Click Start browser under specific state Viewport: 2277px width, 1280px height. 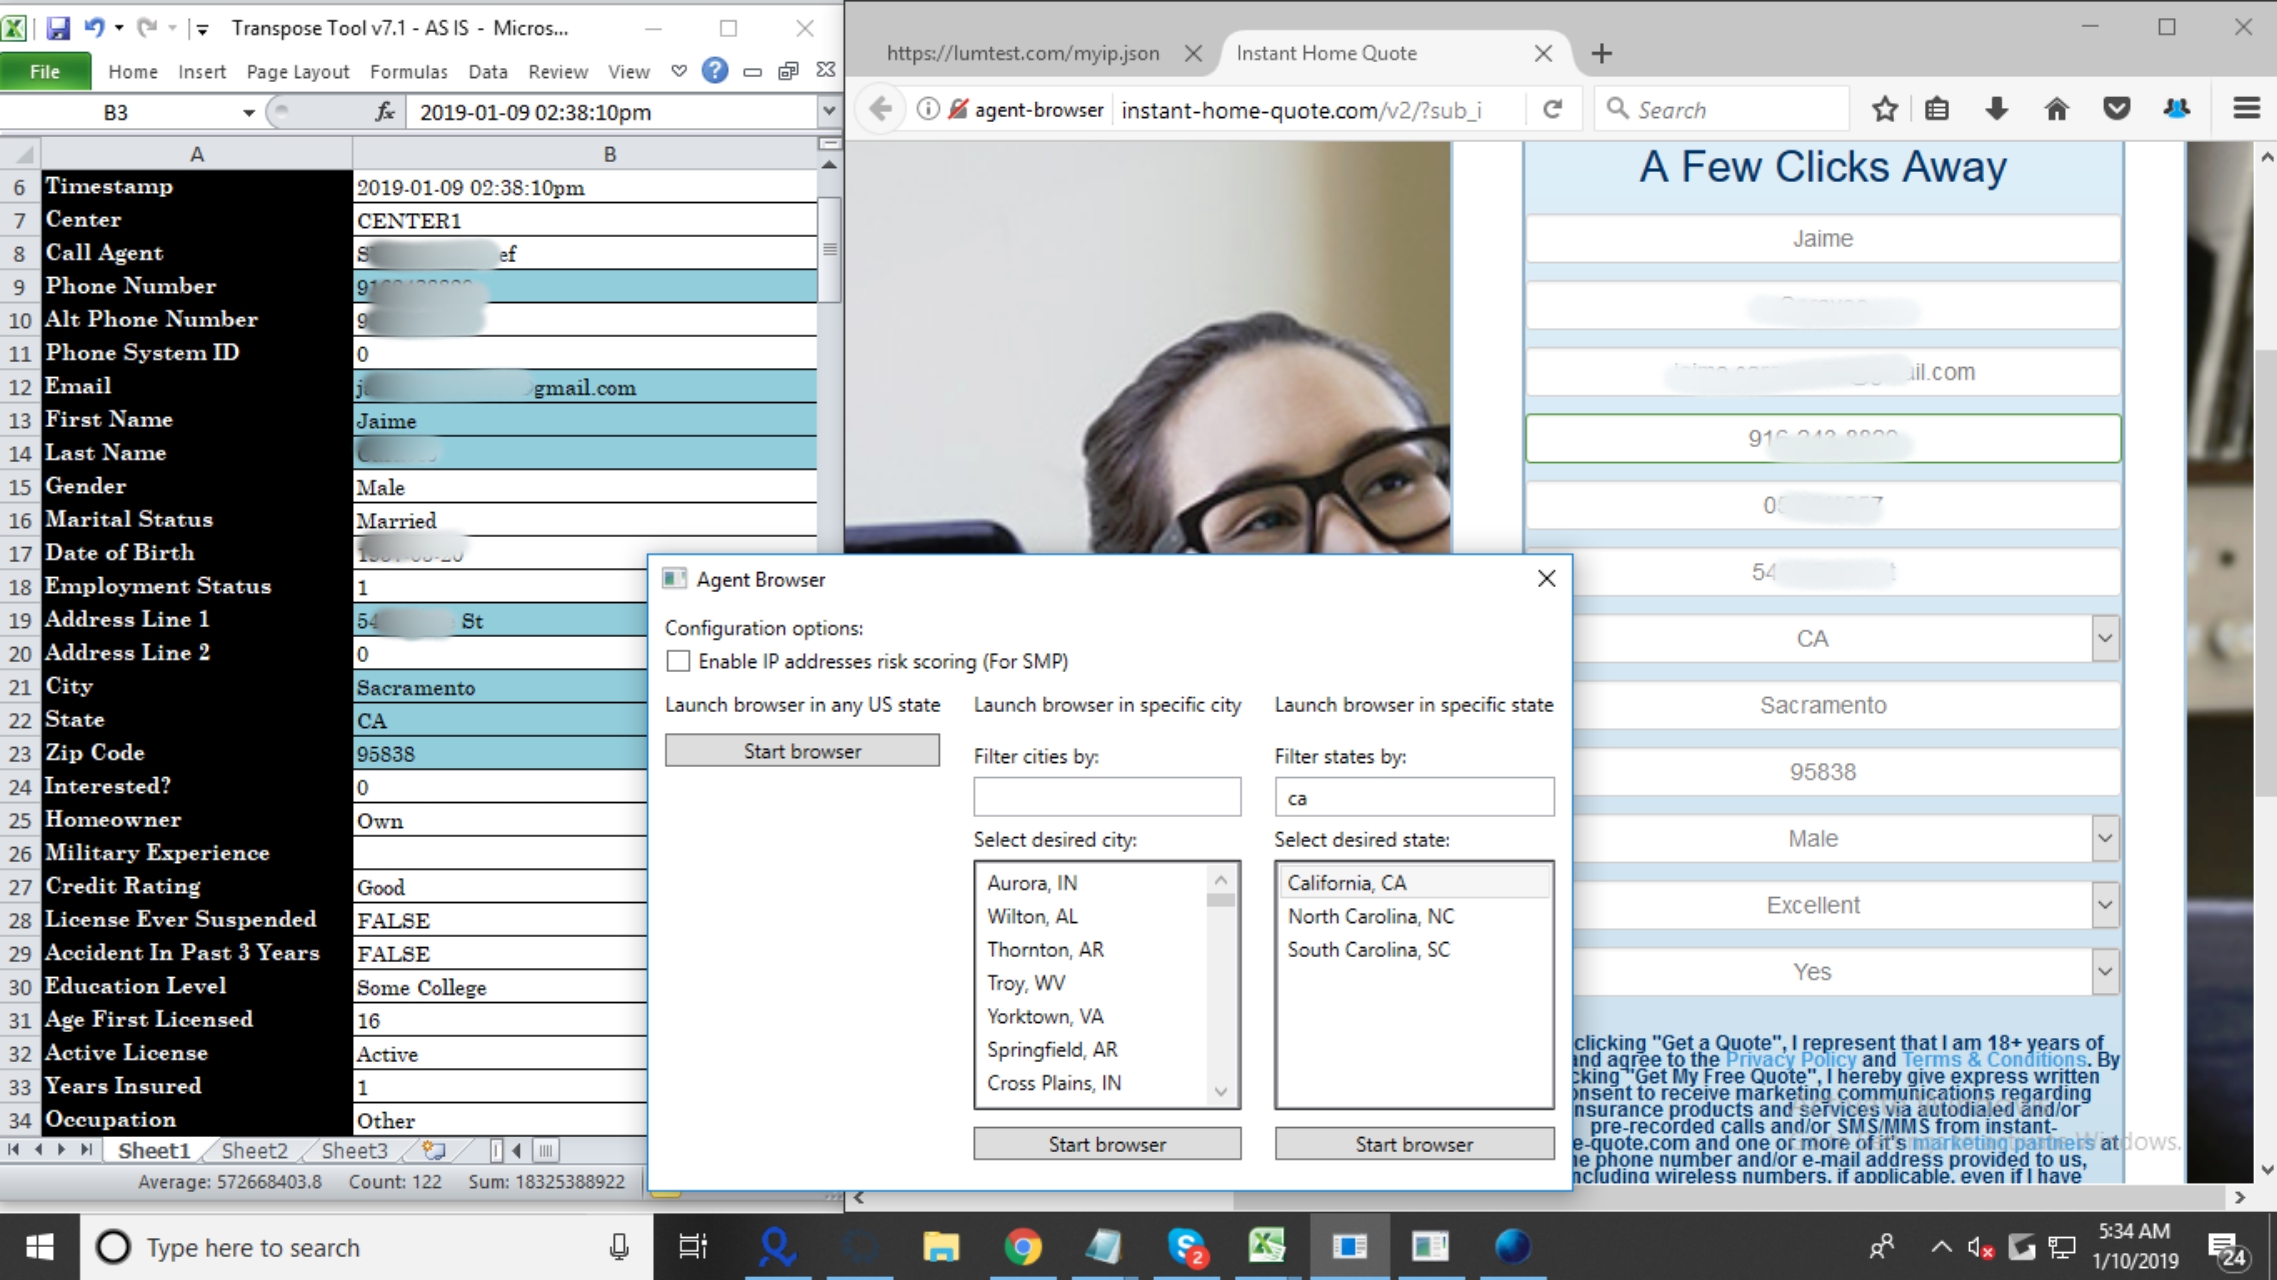point(1413,1144)
